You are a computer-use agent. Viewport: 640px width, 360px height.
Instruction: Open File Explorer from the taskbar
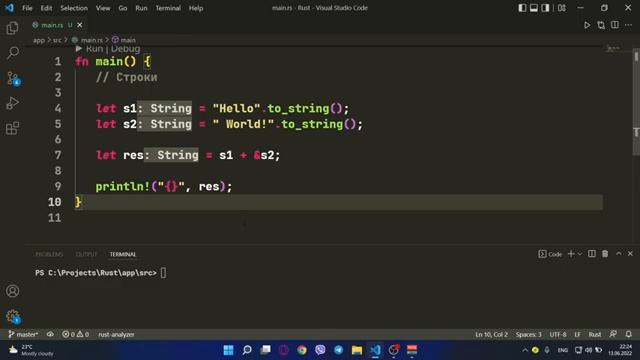(357, 350)
